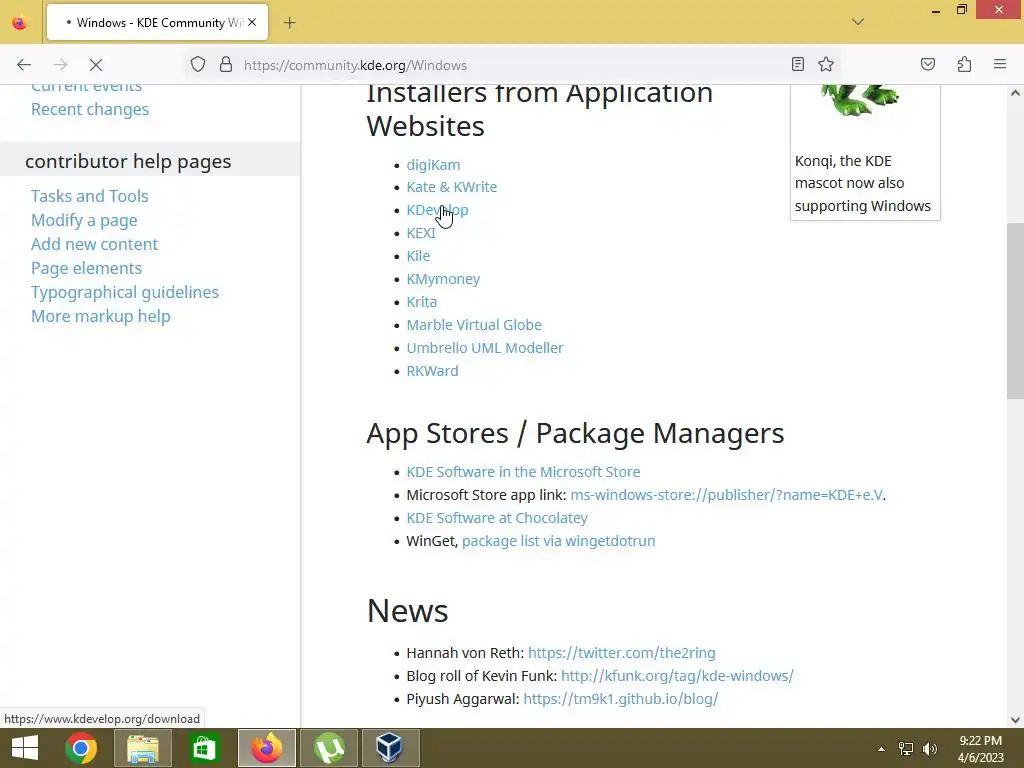Switch to Firefox taskbar icon
This screenshot has width=1024, height=768.
click(x=266, y=748)
